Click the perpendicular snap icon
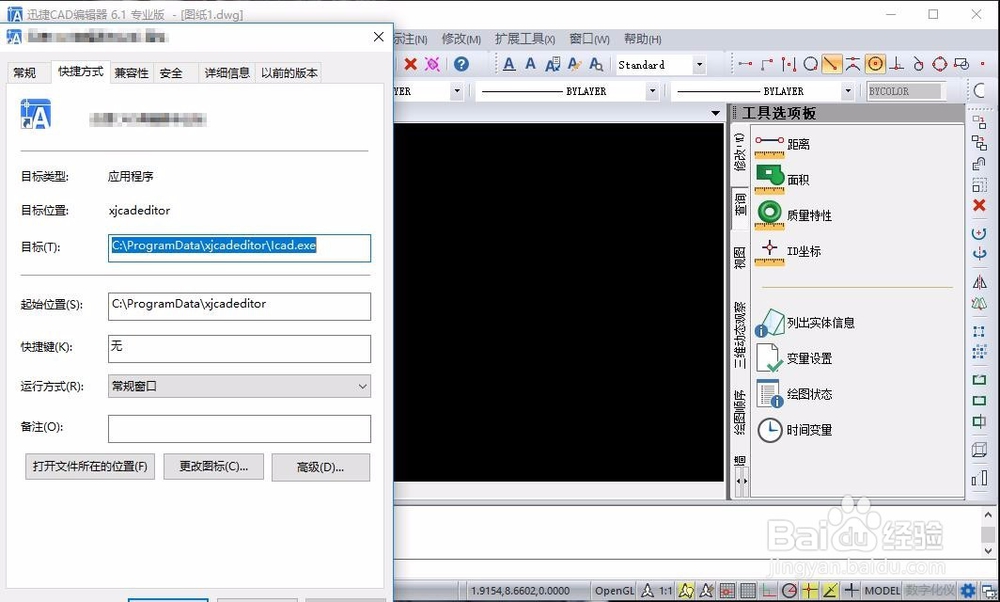This screenshot has width=1000, height=602. point(897,64)
